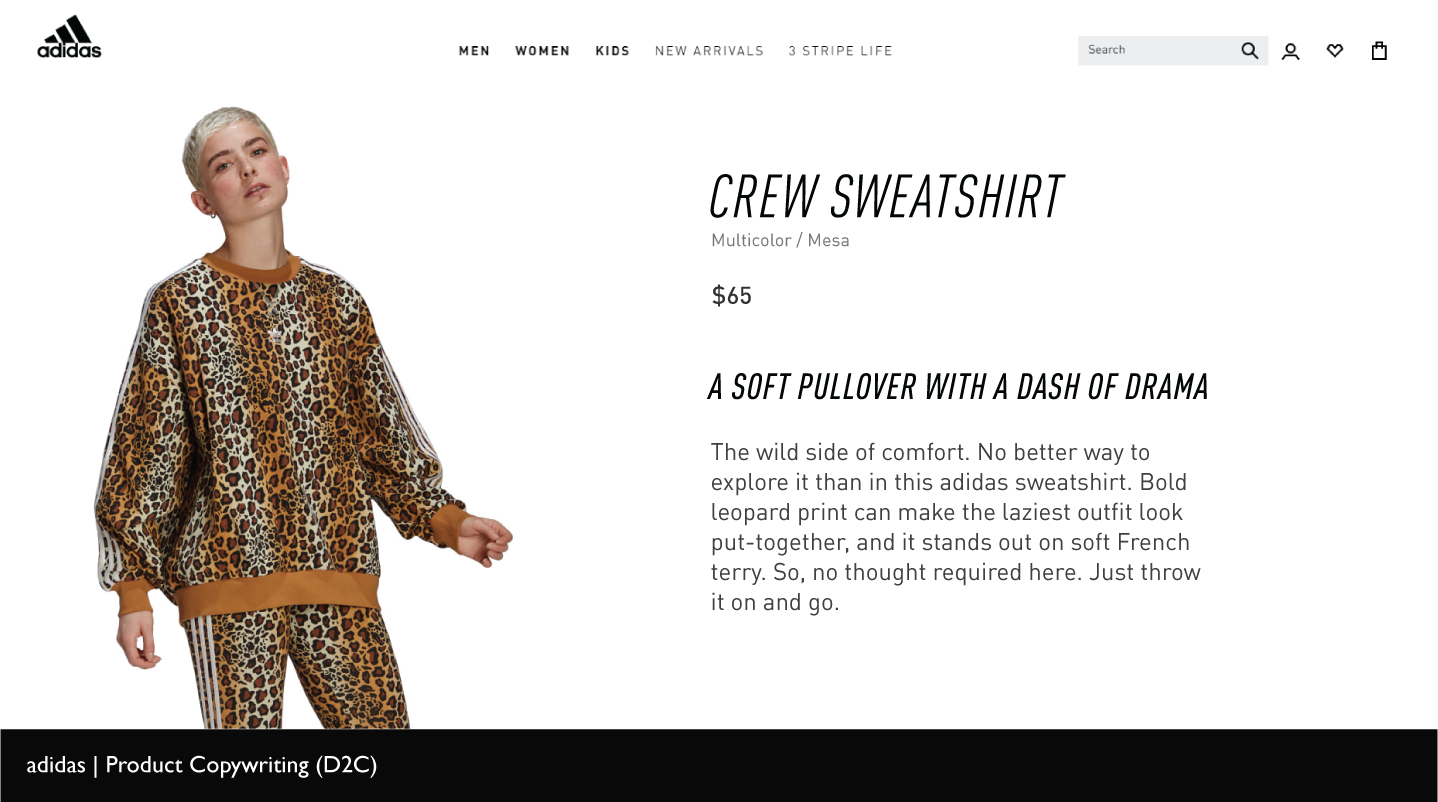
Task: Click the CREW SWEATSHIRT product title
Action: (x=886, y=196)
